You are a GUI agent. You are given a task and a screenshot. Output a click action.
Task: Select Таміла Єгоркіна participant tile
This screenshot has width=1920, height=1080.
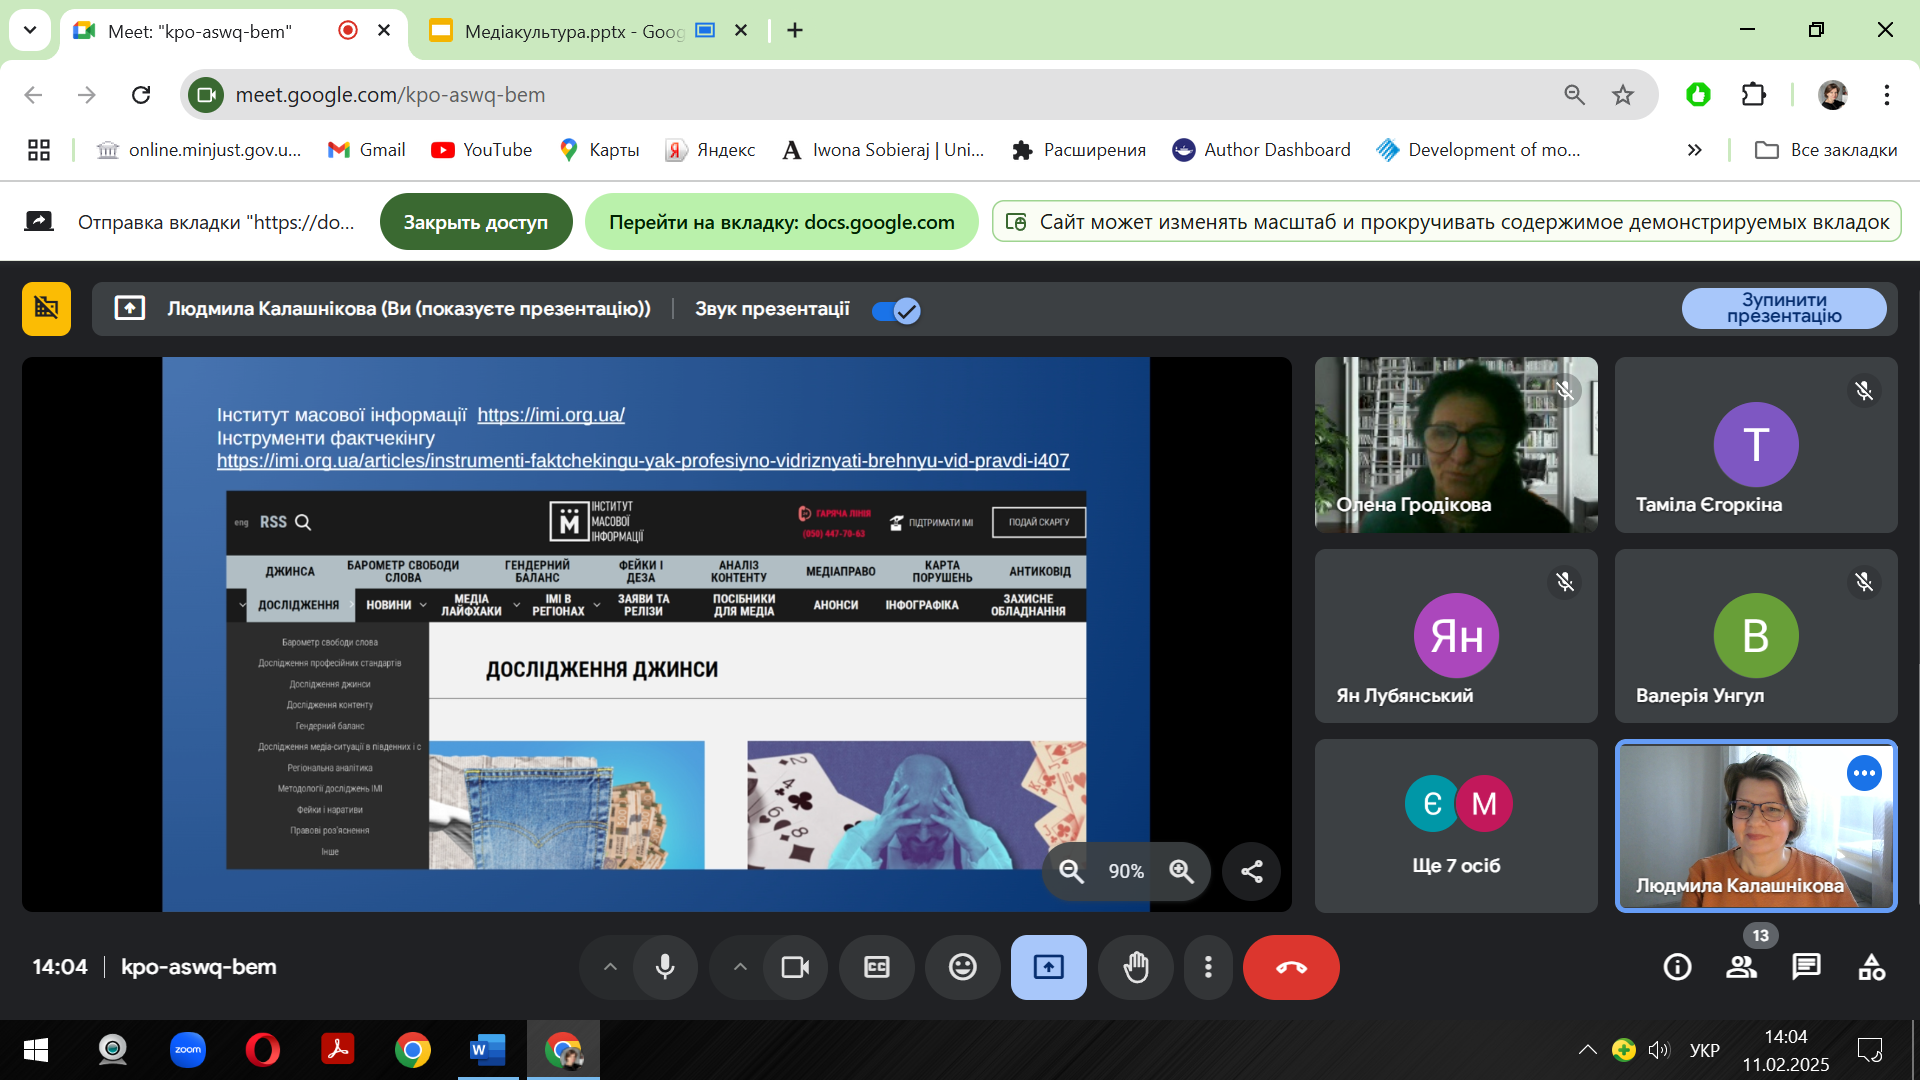(1756, 444)
